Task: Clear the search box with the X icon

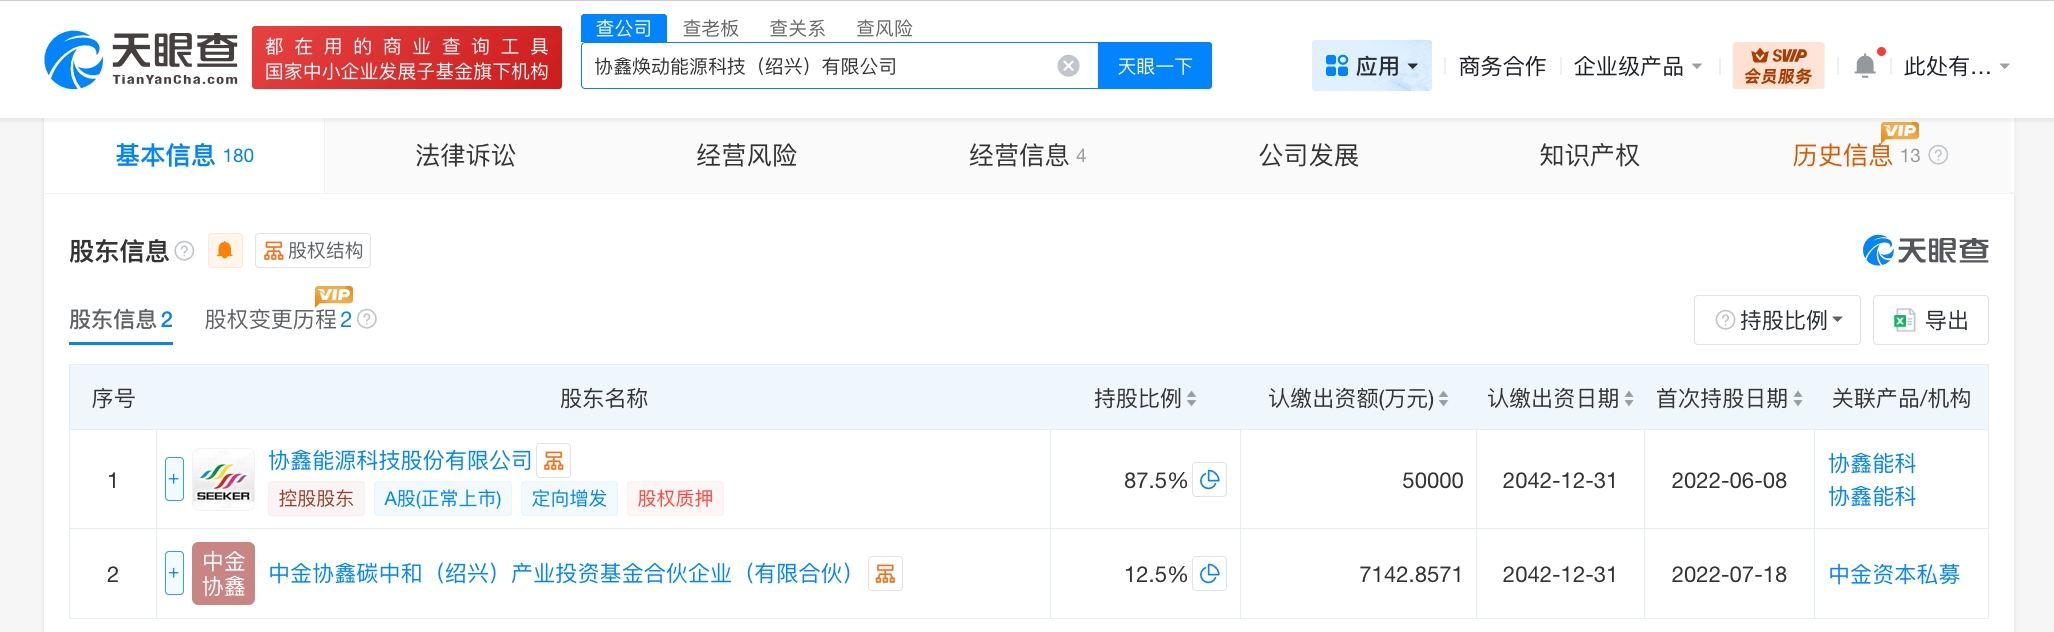Action: [1068, 66]
